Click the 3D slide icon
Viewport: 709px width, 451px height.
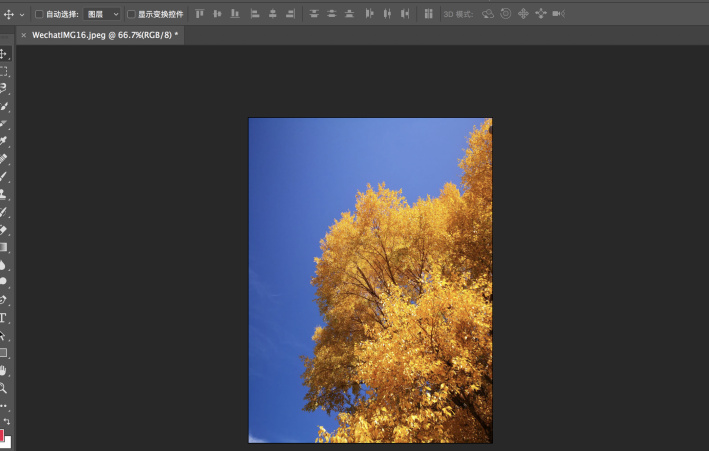coord(541,14)
